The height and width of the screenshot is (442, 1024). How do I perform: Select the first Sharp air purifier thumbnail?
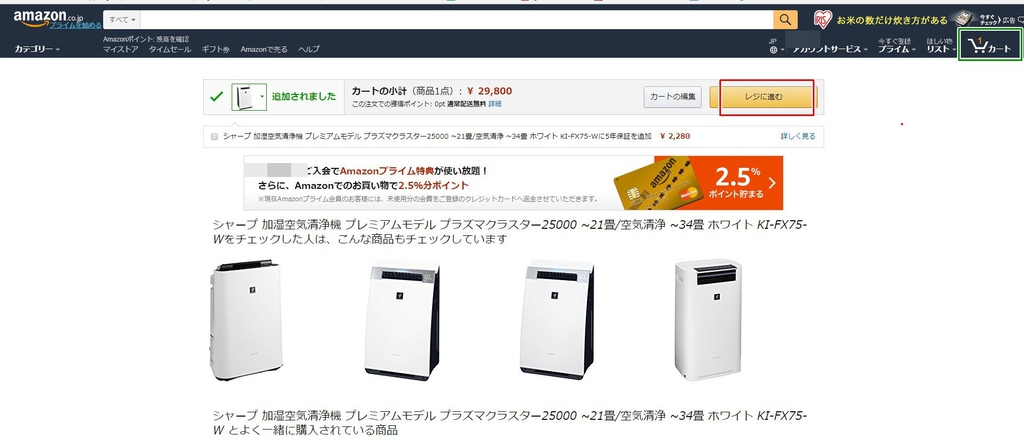pos(246,320)
